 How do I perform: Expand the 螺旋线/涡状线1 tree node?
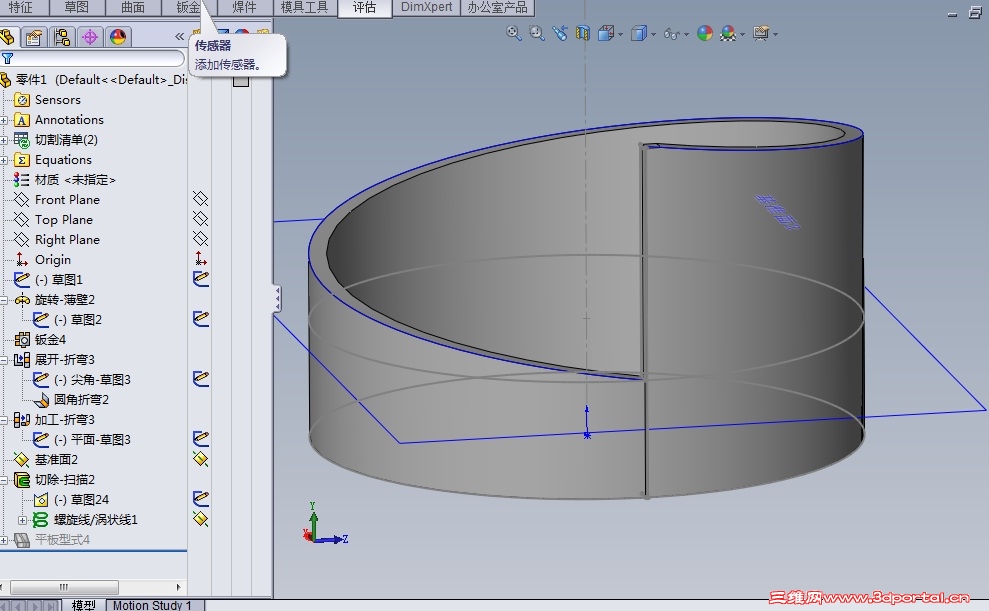[x=23, y=520]
